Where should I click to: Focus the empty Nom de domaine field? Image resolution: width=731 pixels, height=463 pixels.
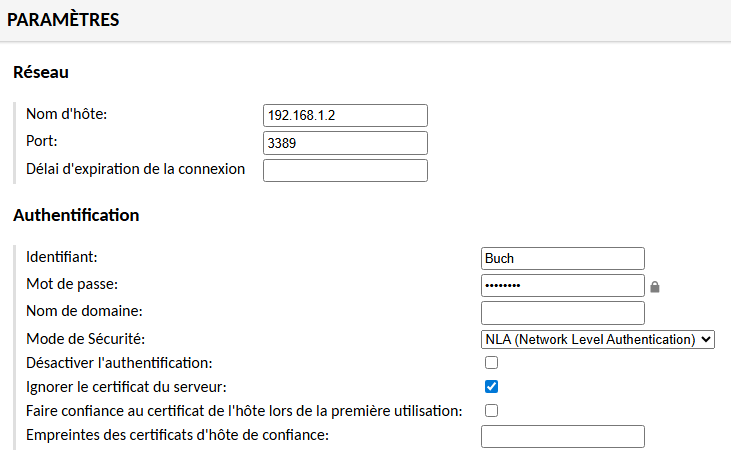pyautogui.click(x=562, y=313)
